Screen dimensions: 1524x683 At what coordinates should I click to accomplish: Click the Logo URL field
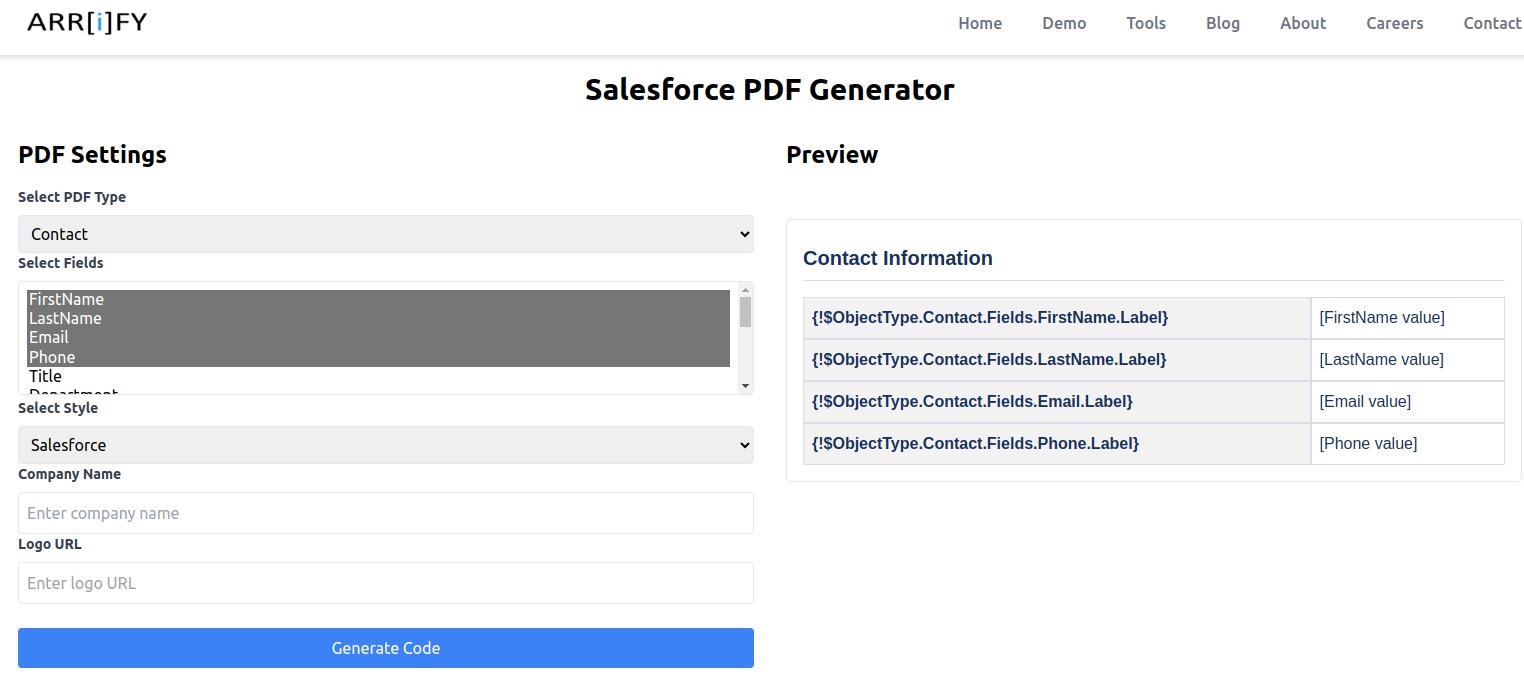pyautogui.click(x=385, y=583)
